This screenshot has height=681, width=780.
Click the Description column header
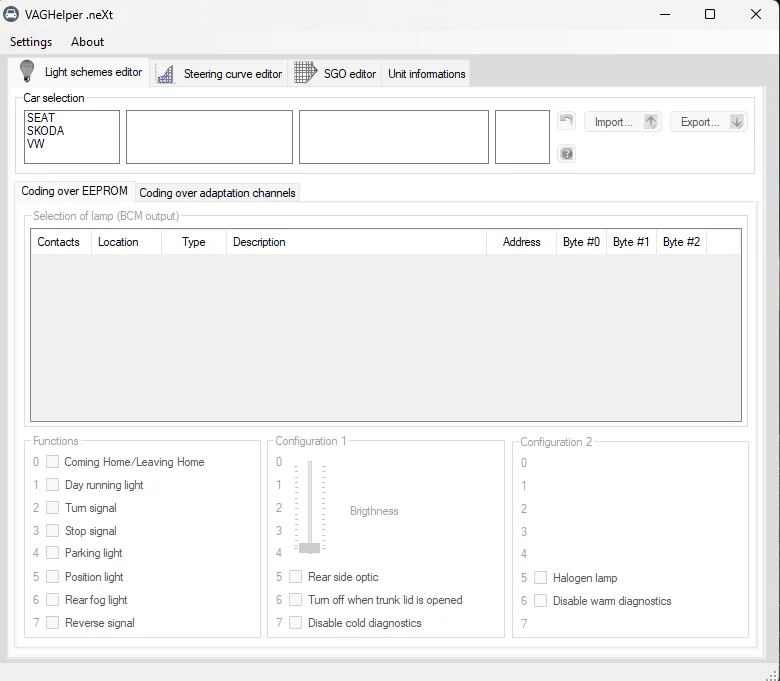pos(259,242)
